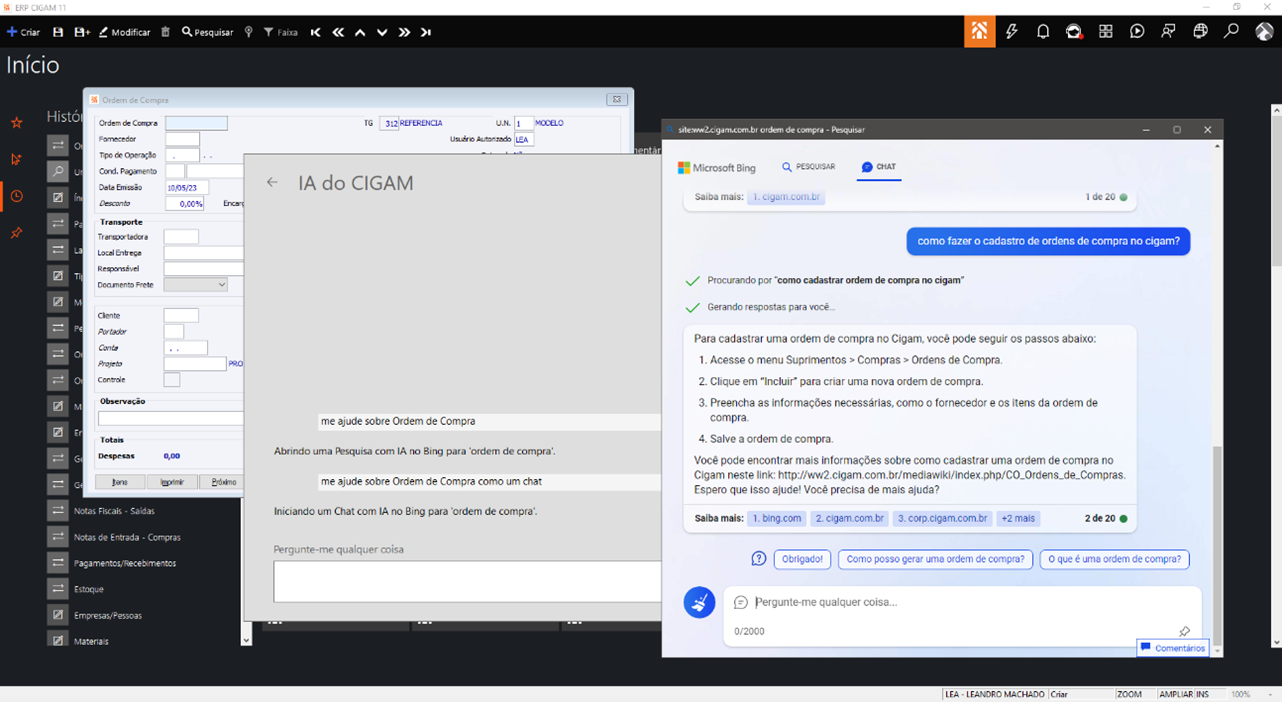Open the notifications bell icon
The image size is (1282, 702).
coord(1043,31)
